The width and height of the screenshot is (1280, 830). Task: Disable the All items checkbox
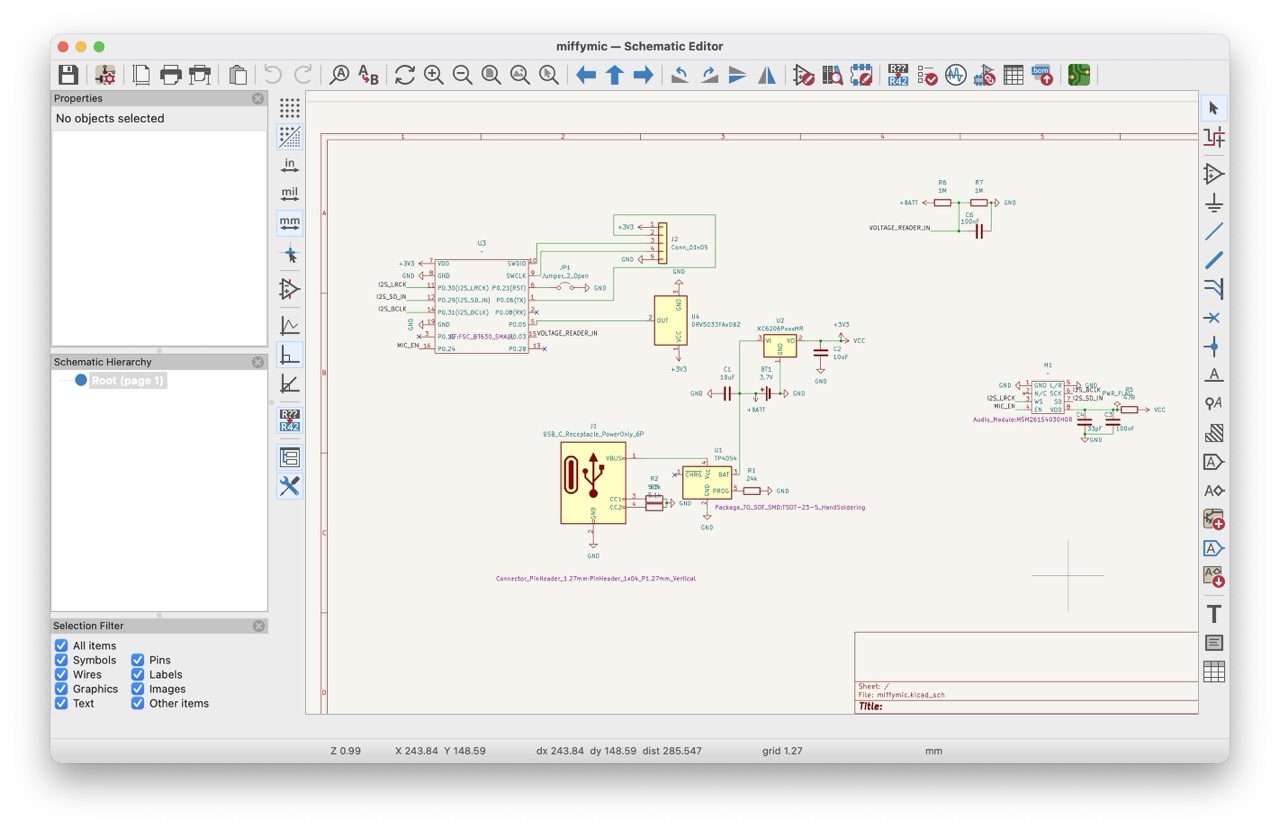point(61,646)
